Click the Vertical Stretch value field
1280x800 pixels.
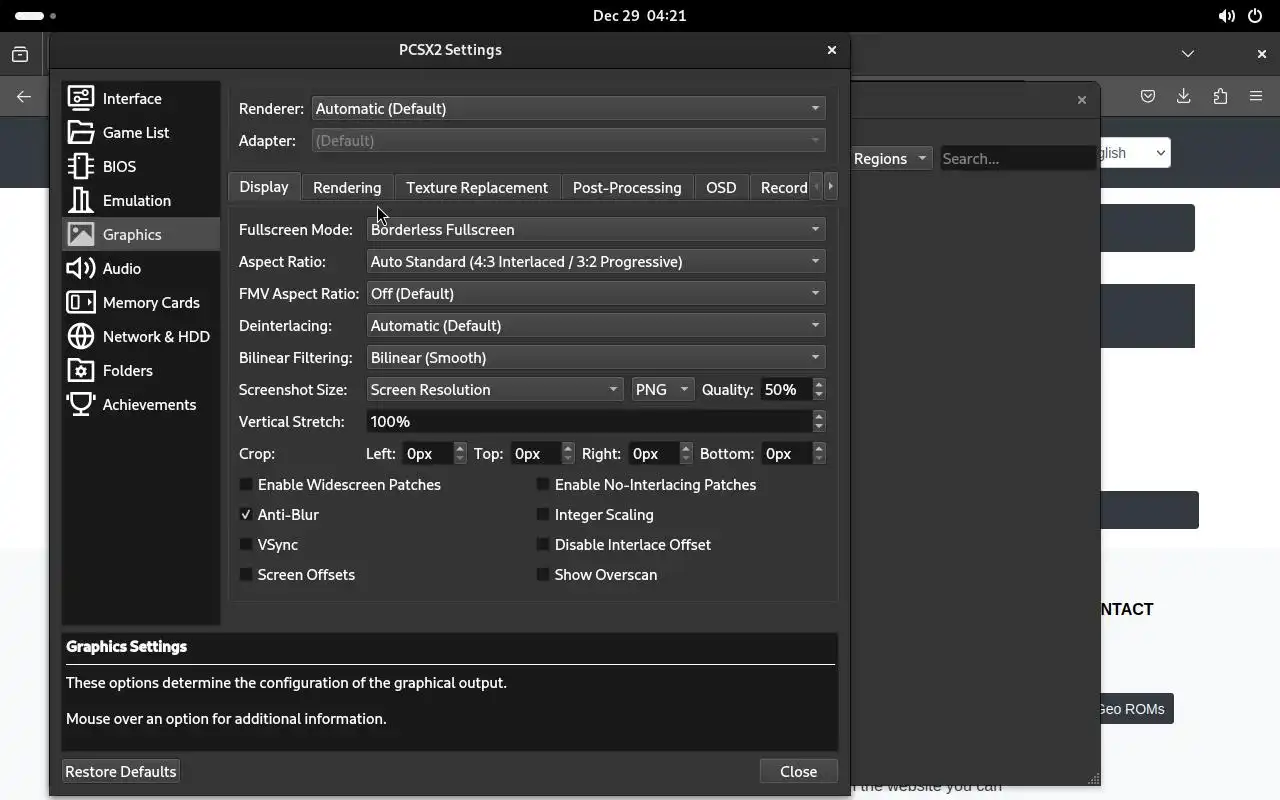[596, 421]
